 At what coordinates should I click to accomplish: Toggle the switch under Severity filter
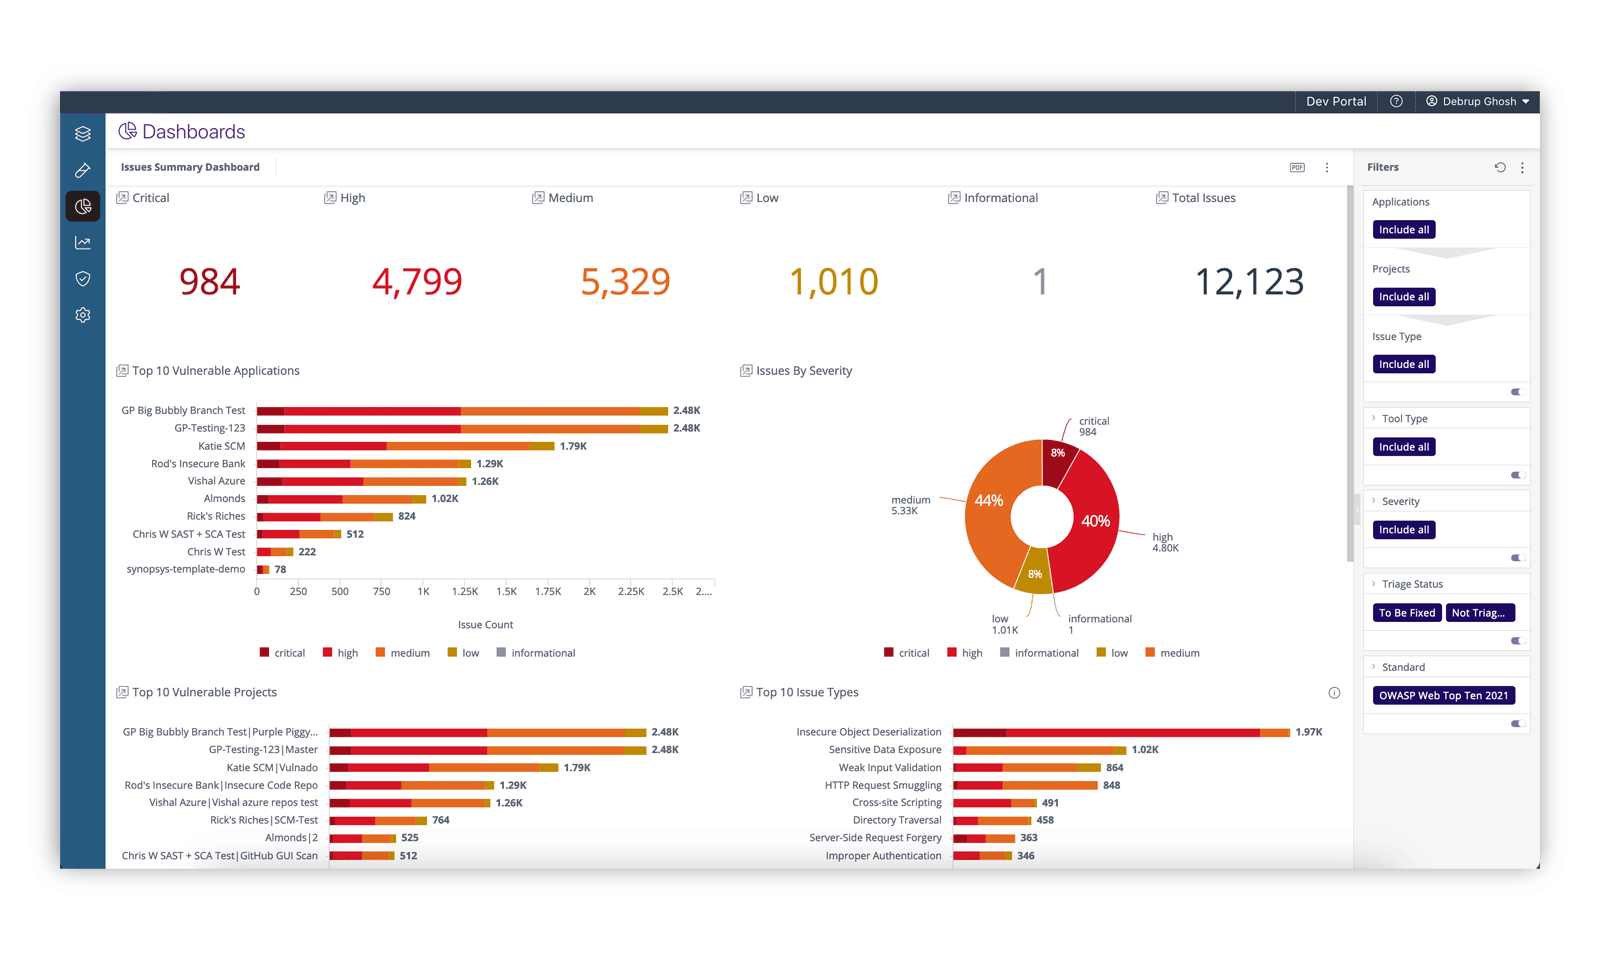tap(1516, 558)
